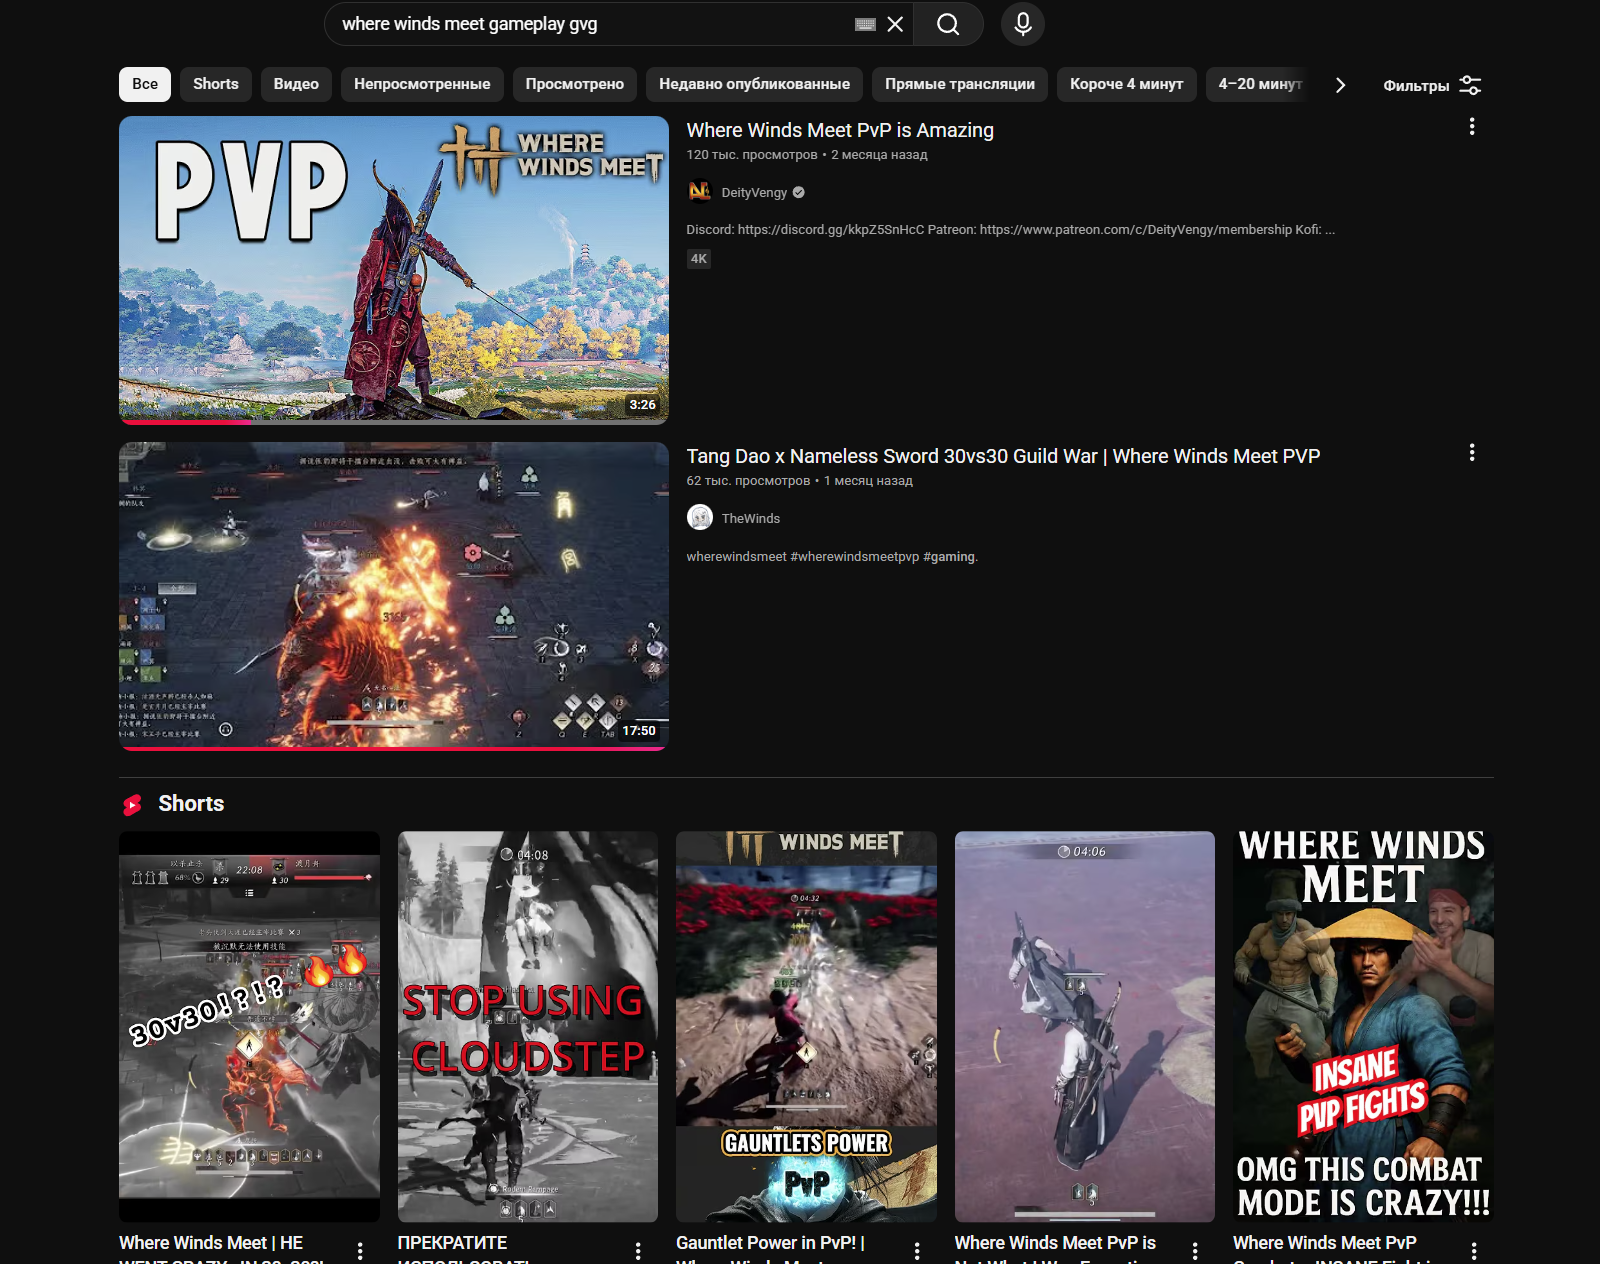This screenshot has height=1264, width=1600.
Task: Clear the search query with X icon
Action: click(x=895, y=24)
